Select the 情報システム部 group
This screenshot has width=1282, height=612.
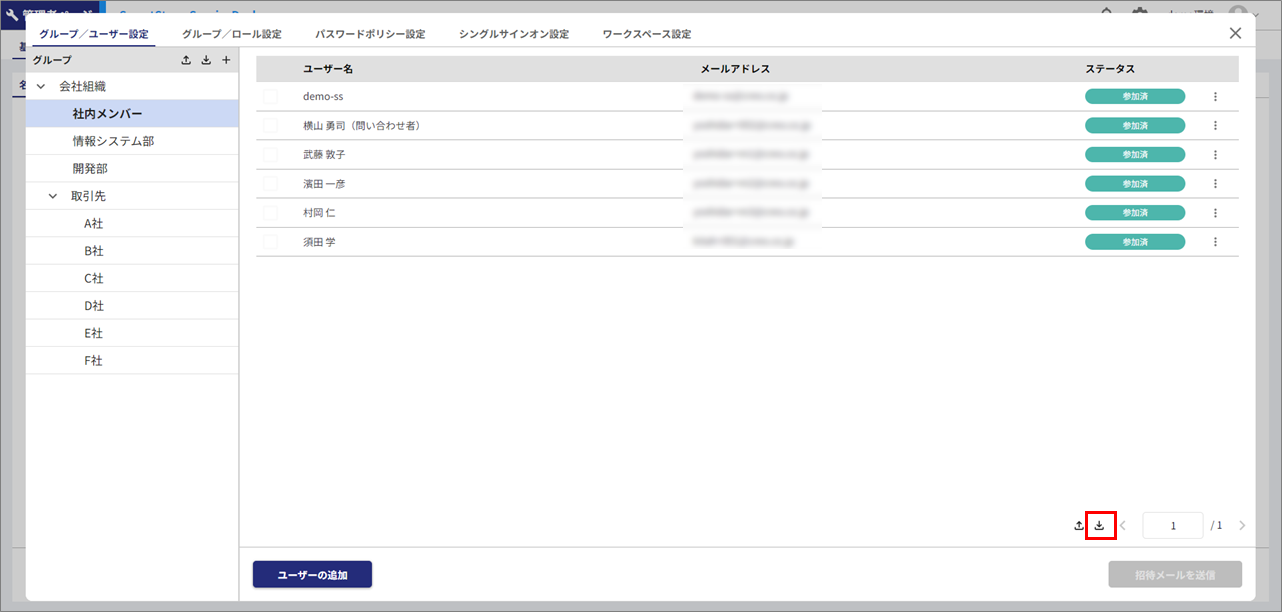pyautogui.click(x=113, y=142)
